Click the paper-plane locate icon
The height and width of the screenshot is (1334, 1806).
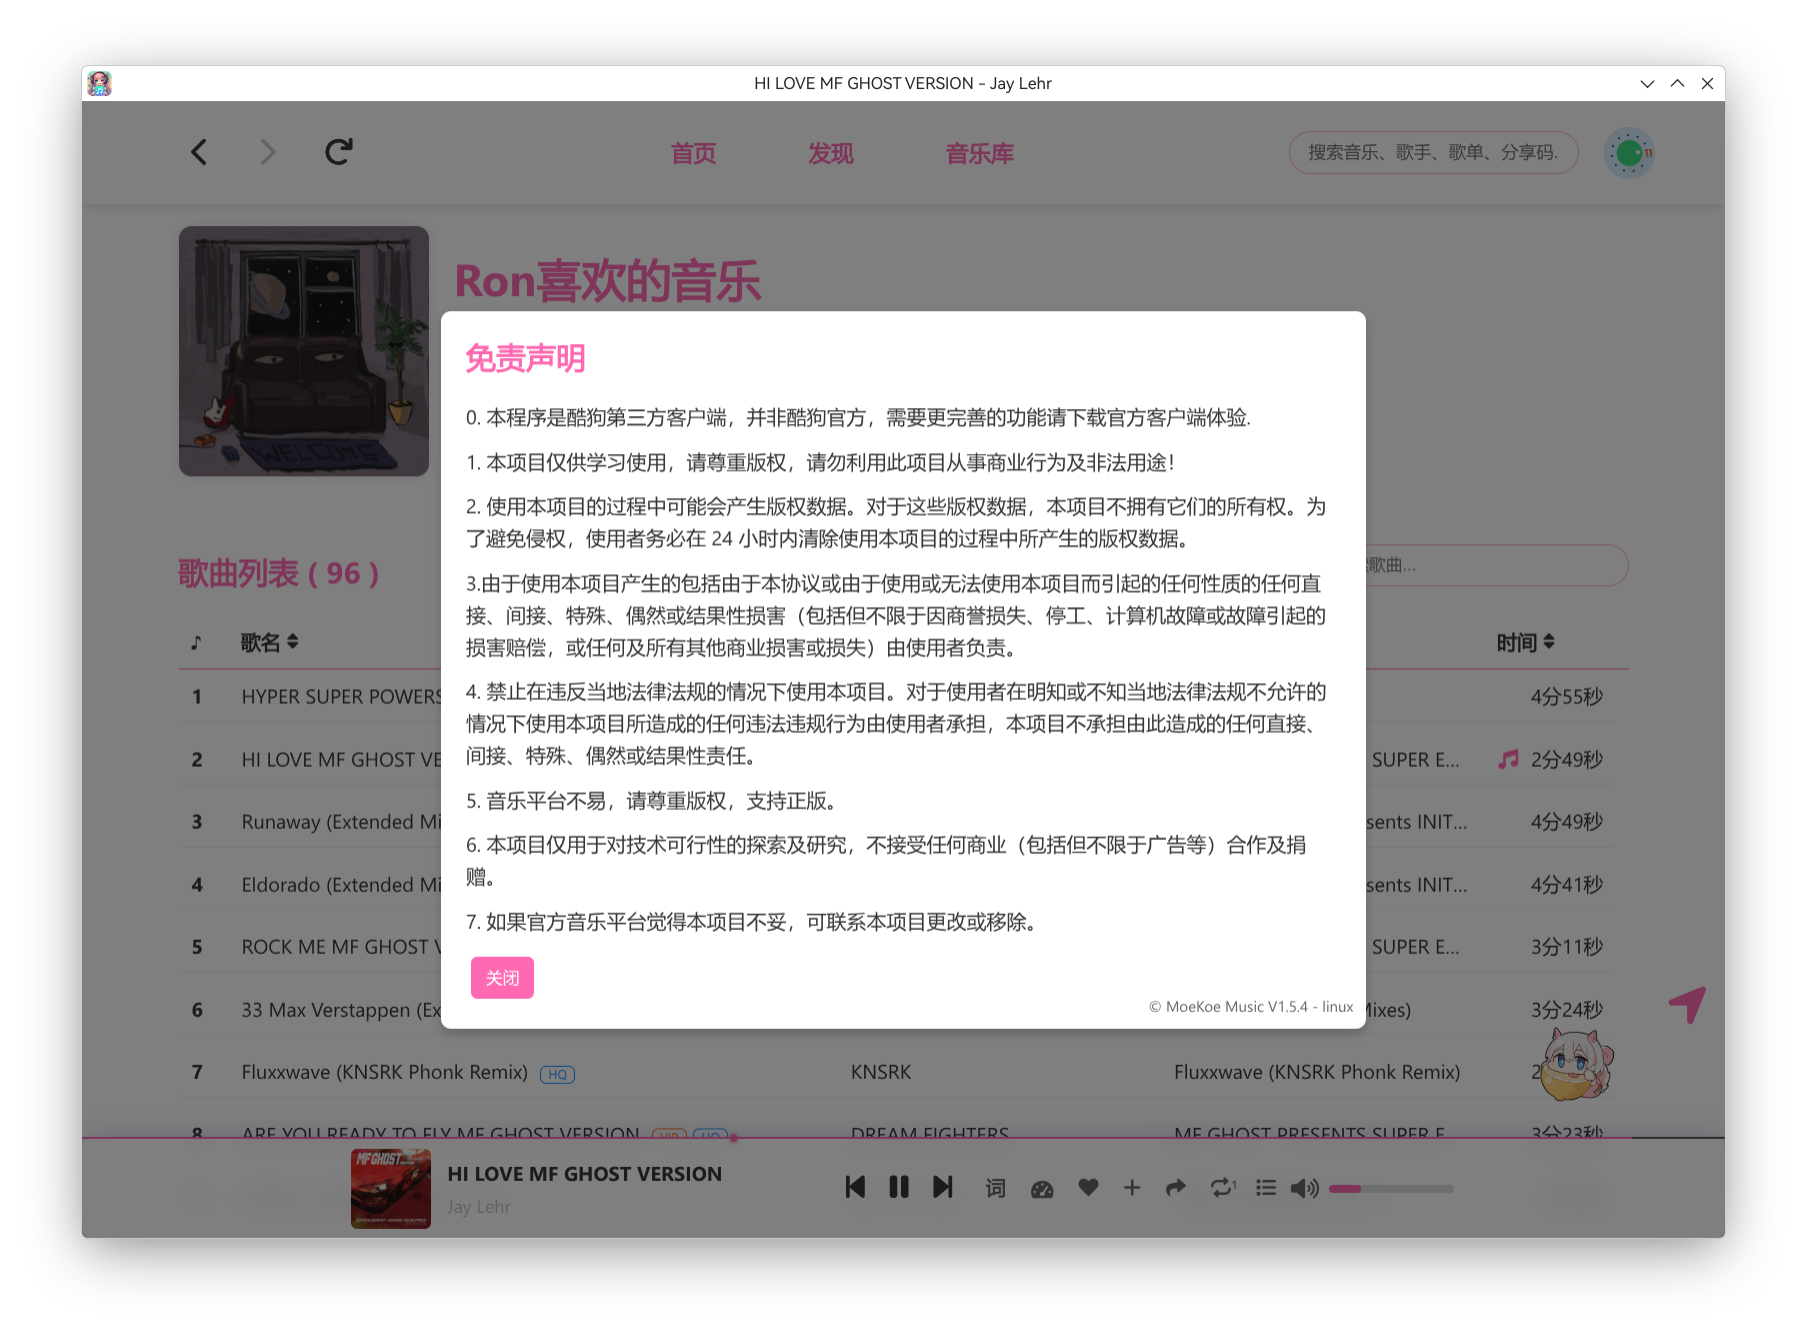coord(1687,1004)
